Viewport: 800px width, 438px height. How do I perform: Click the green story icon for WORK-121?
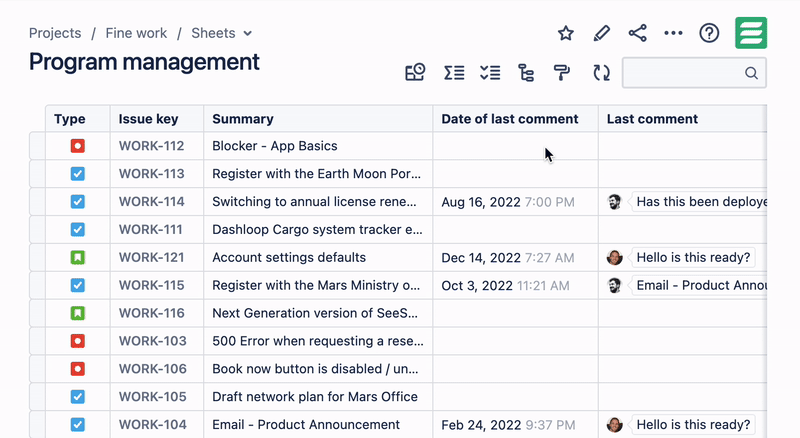coord(78,257)
